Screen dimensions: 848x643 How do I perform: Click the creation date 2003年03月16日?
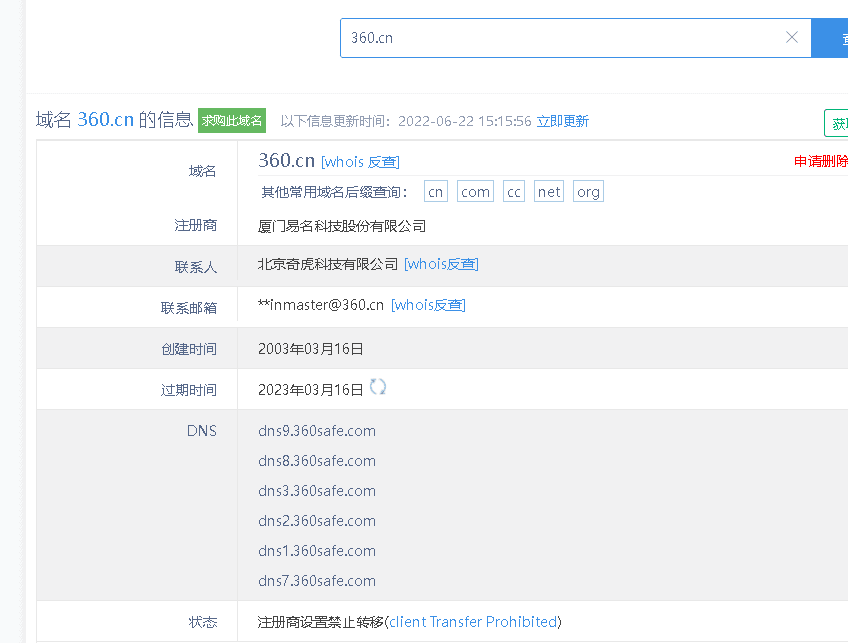[x=310, y=349]
